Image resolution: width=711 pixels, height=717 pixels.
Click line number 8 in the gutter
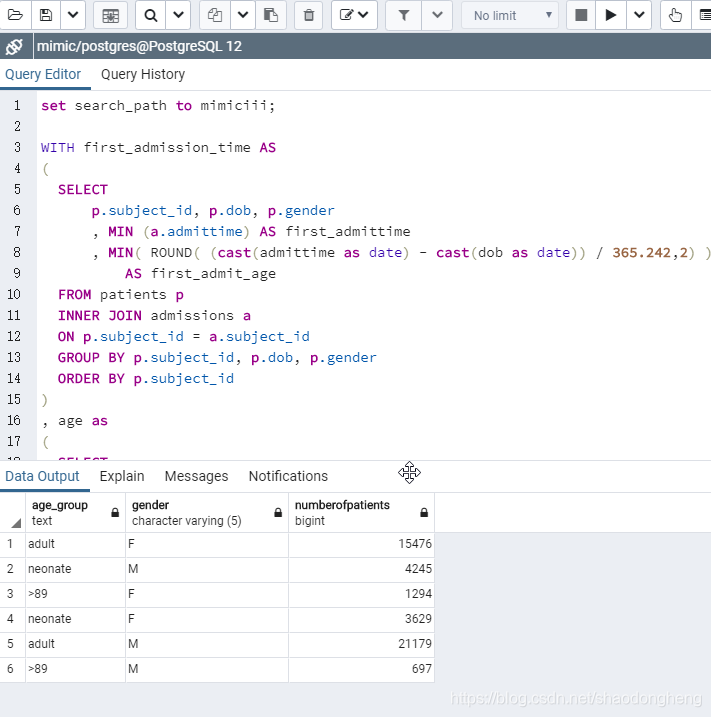(17, 252)
